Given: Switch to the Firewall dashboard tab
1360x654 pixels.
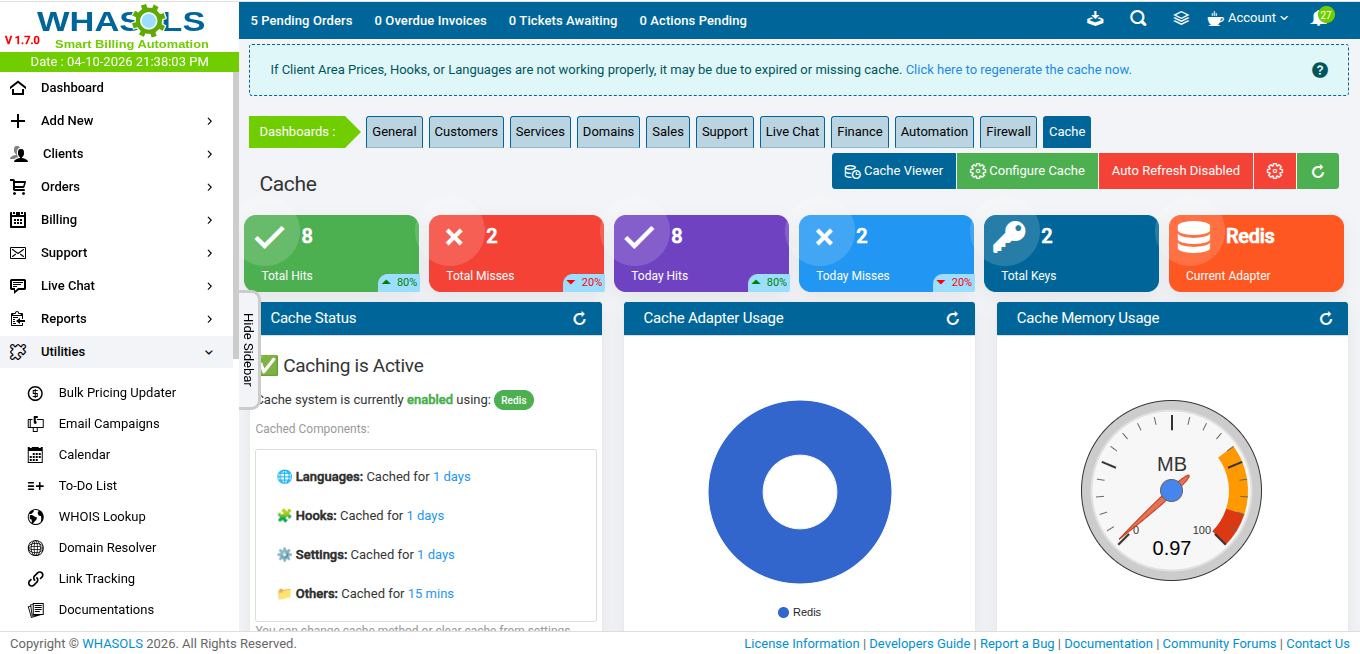Looking at the screenshot, I should 1008,132.
